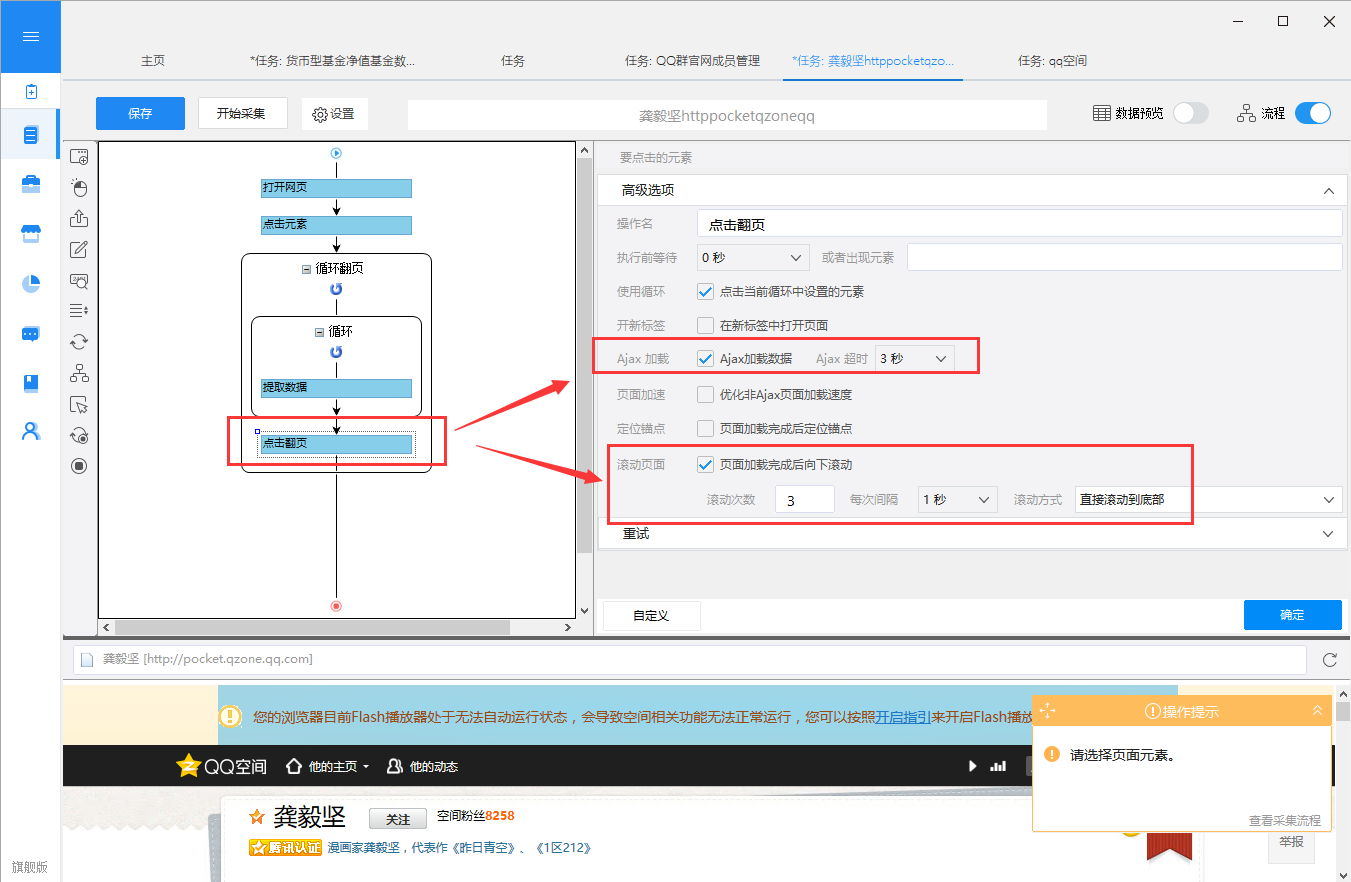Open the 滚动方式 直接滚动到底部 dropdown
1351x882 pixels.
pos(1208,499)
